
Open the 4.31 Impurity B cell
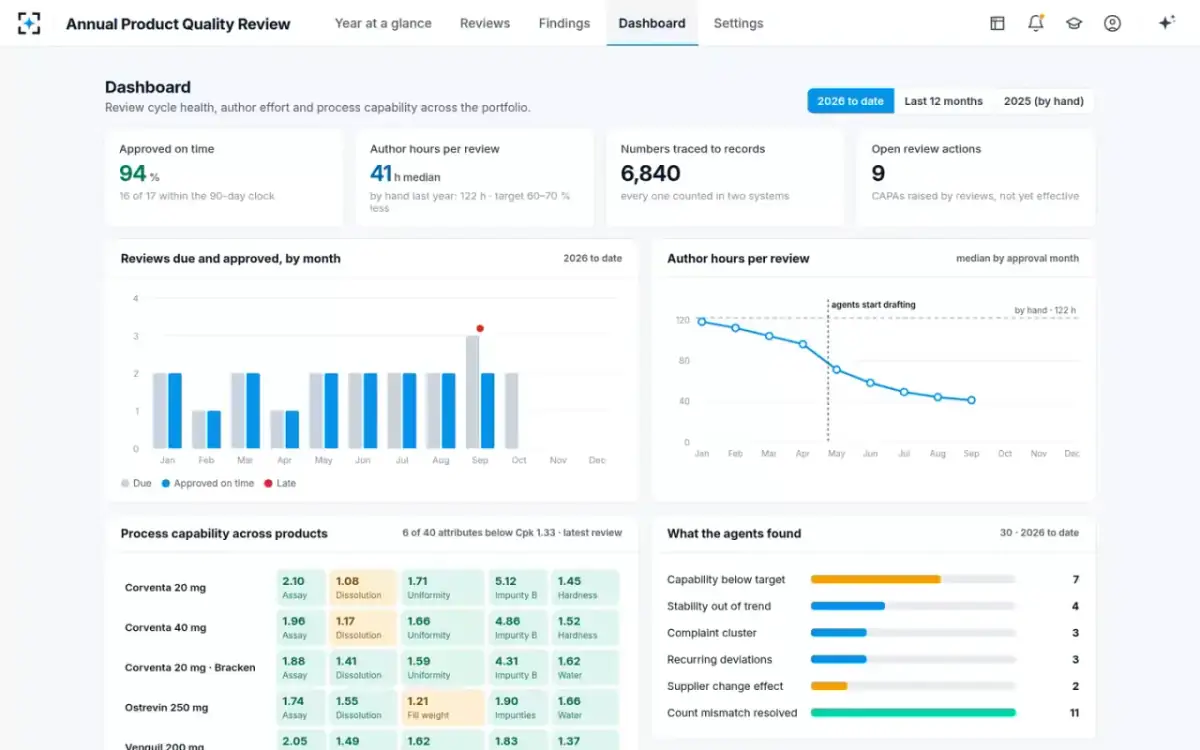pos(518,667)
